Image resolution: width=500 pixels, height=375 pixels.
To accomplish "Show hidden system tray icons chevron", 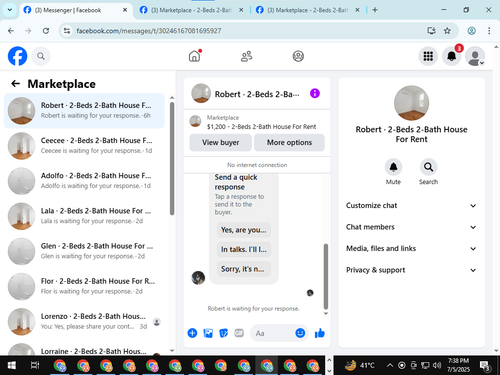I will click(x=389, y=366).
